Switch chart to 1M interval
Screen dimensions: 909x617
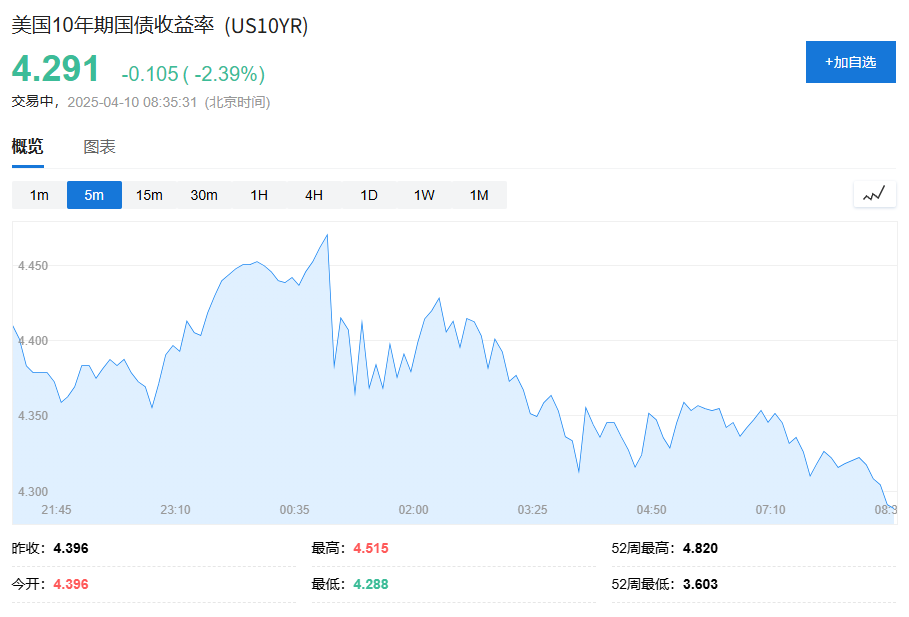click(479, 195)
